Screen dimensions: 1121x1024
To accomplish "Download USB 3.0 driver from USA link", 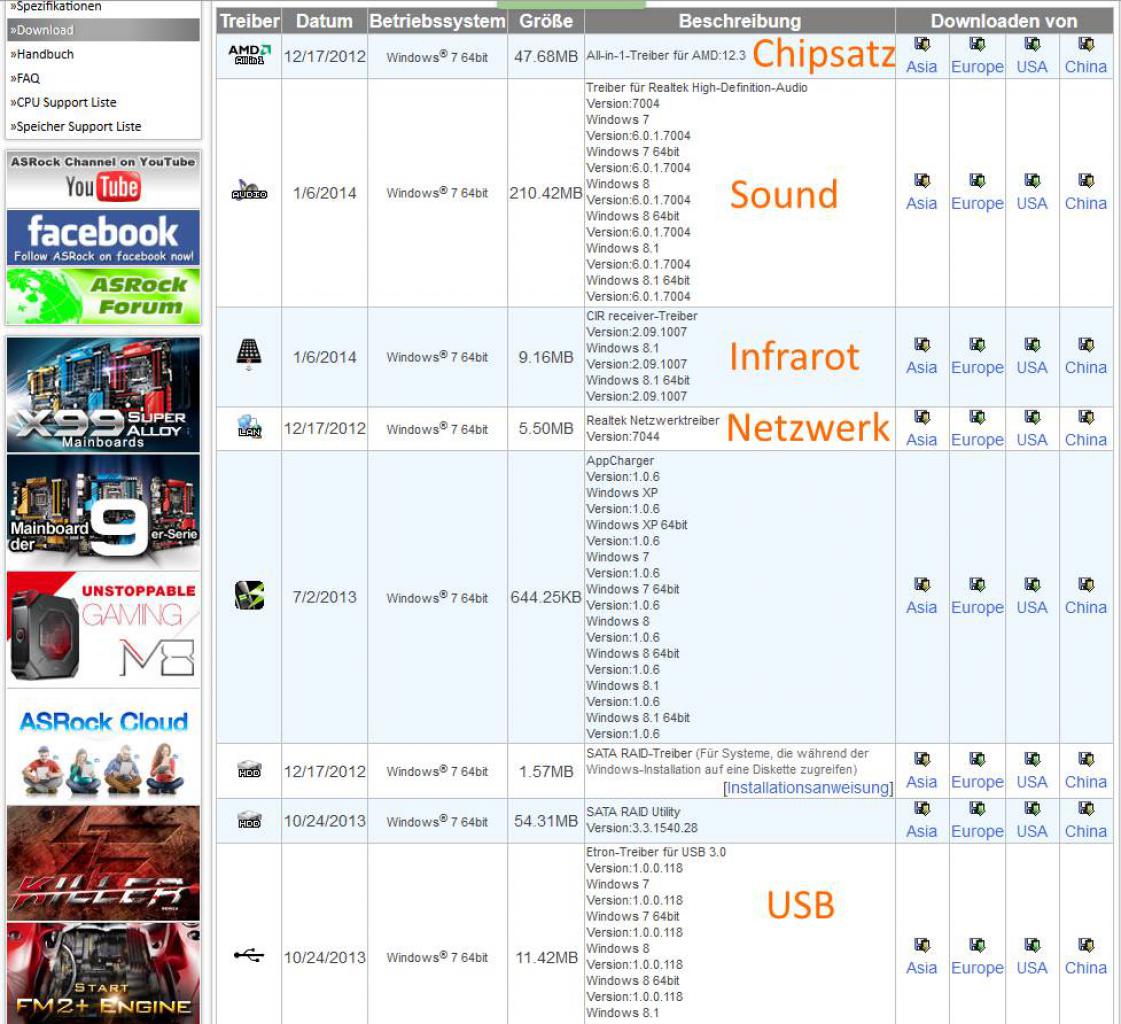I will click(x=1032, y=968).
